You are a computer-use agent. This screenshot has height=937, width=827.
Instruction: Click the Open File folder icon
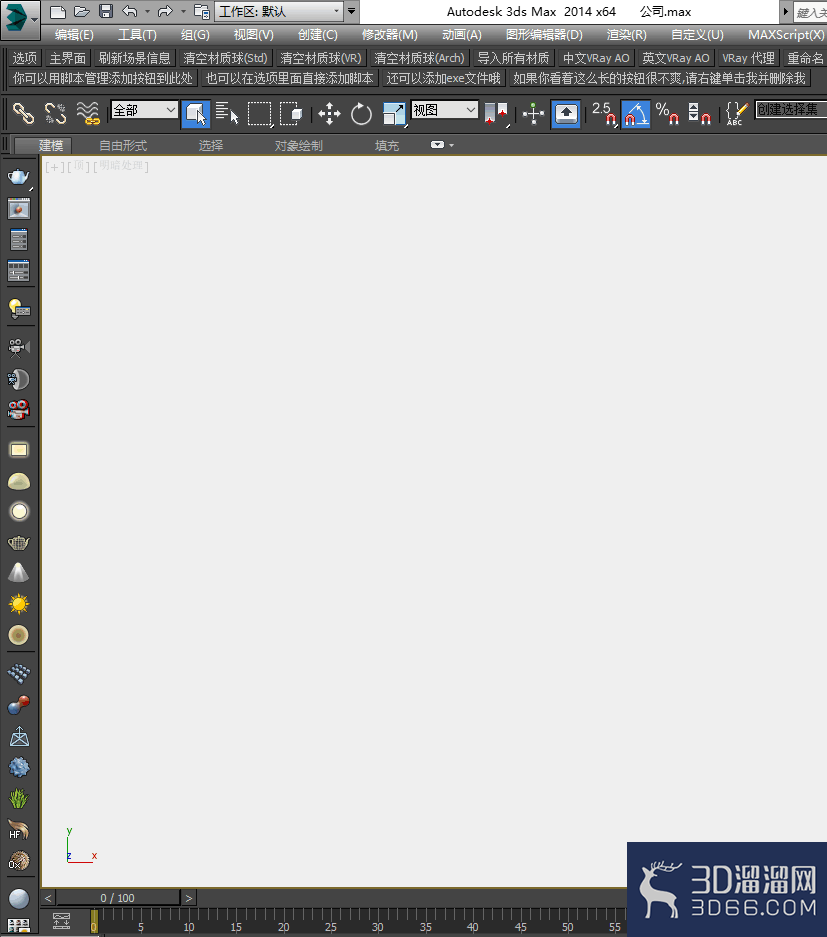(x=82, y=11)
